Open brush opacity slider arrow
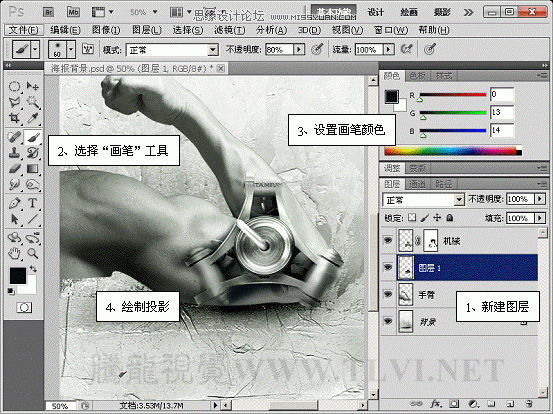Screen dimensions: 553x414 tap(299, 49)
